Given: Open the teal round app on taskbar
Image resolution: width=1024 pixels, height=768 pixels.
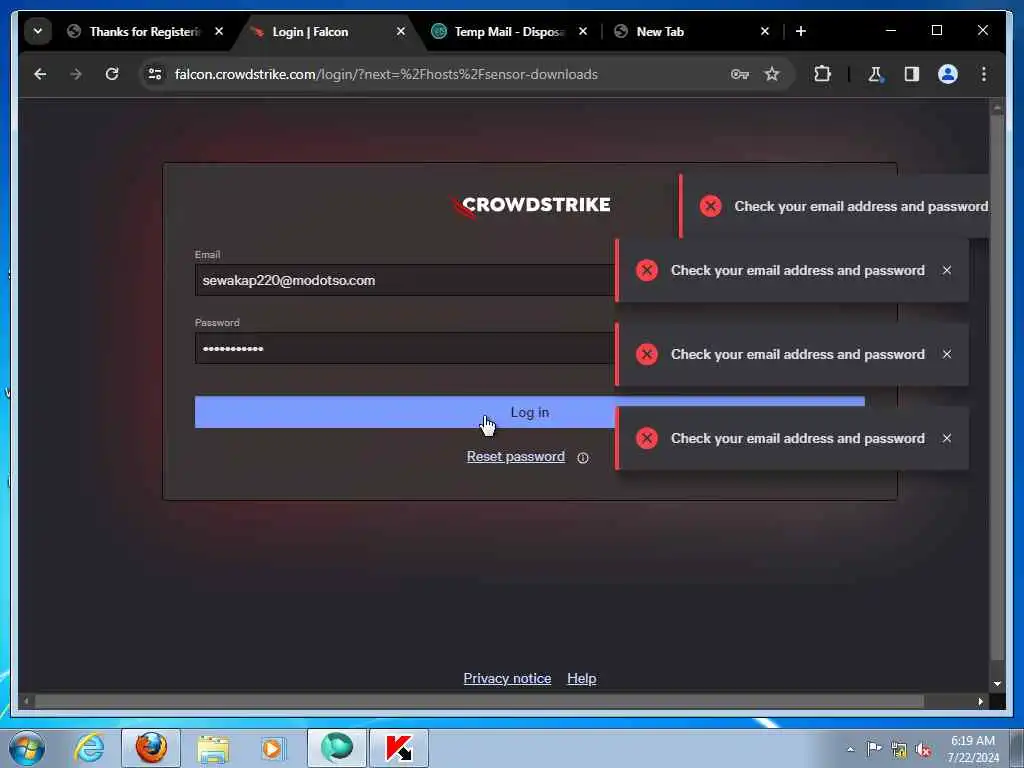Looking at the screenshot, I should 336,748.
